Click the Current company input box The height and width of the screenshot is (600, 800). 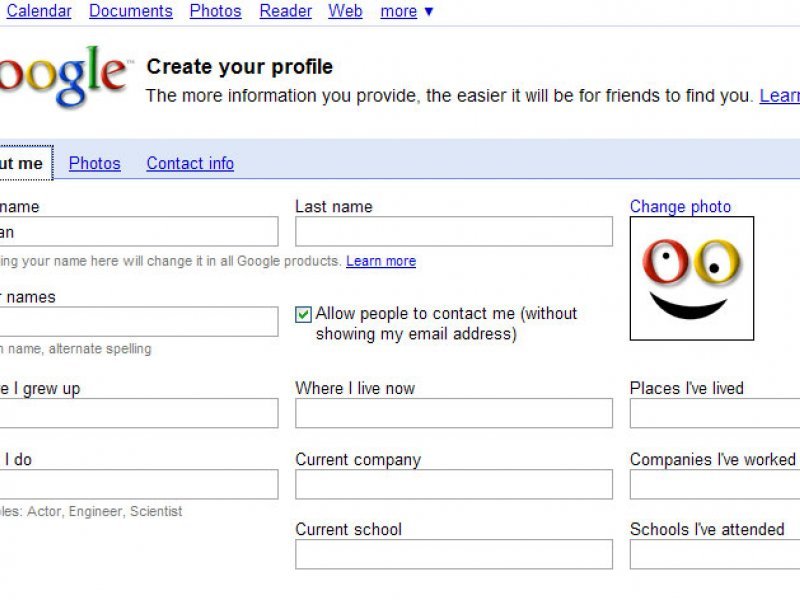(x=454, y=484)
